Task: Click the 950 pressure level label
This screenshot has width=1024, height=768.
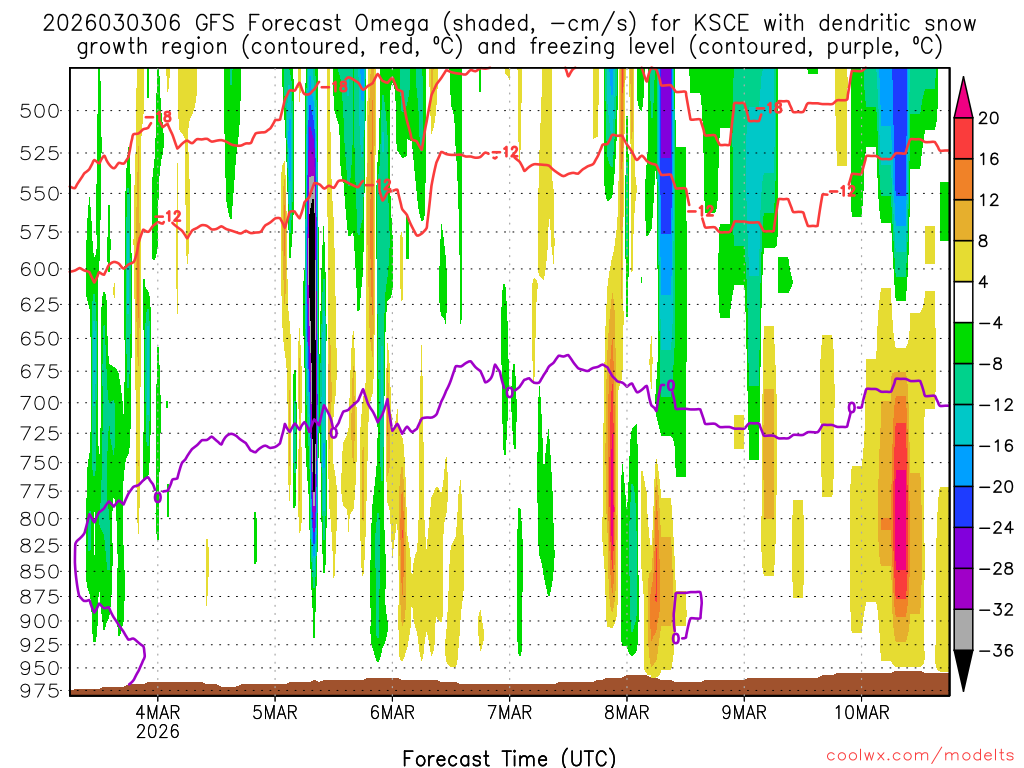Action: 39,668
